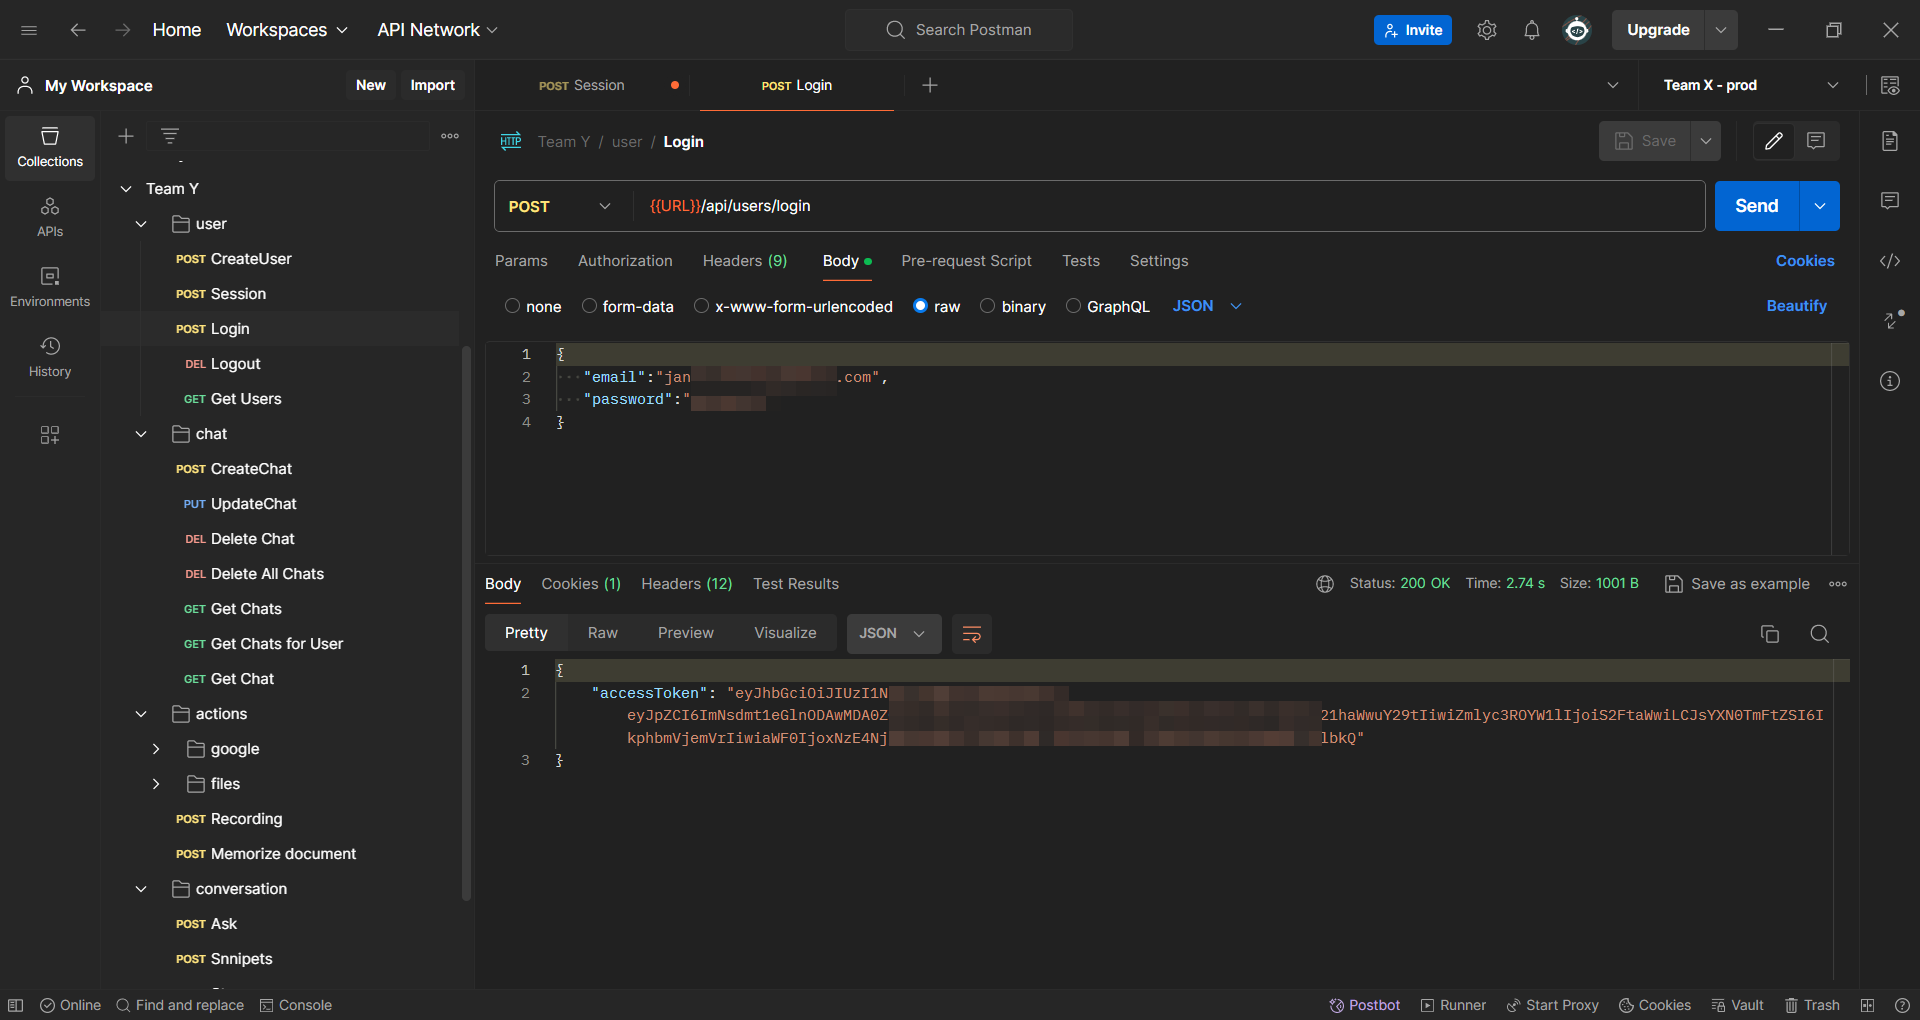Toggle word wrap in response viewer
Screen dimensions: 1920x1020
pyautogui.click(x=971, y=634)
